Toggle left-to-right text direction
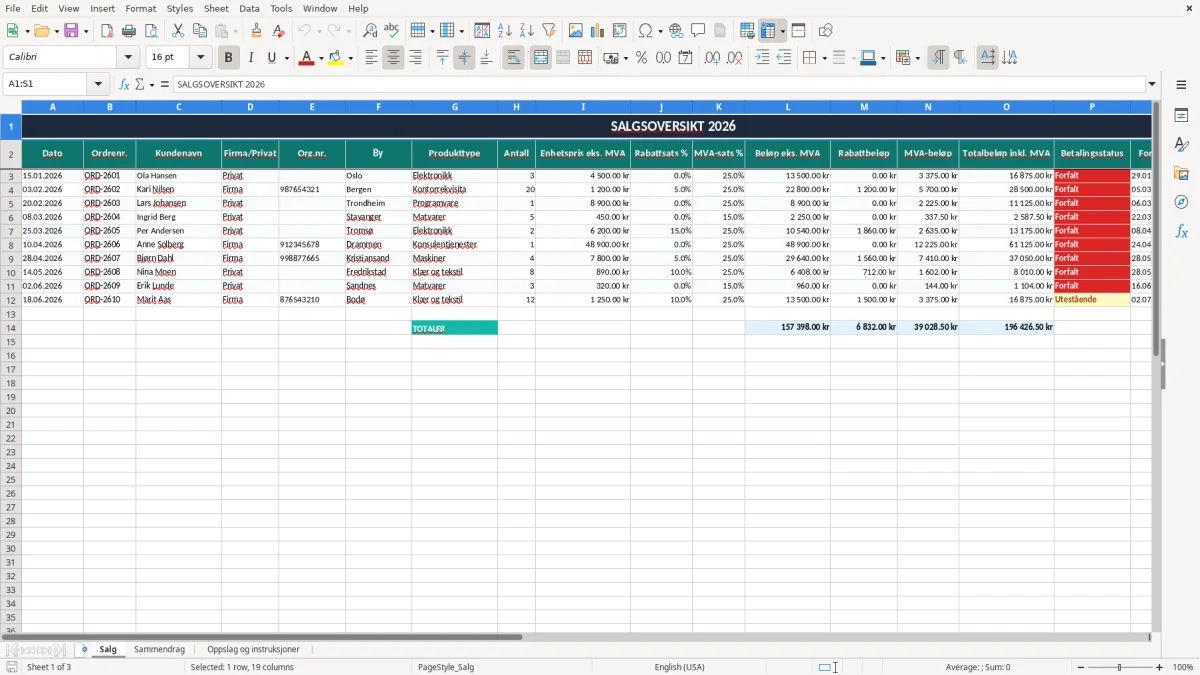Viewport: 1200px width, 675px height. 938,58
